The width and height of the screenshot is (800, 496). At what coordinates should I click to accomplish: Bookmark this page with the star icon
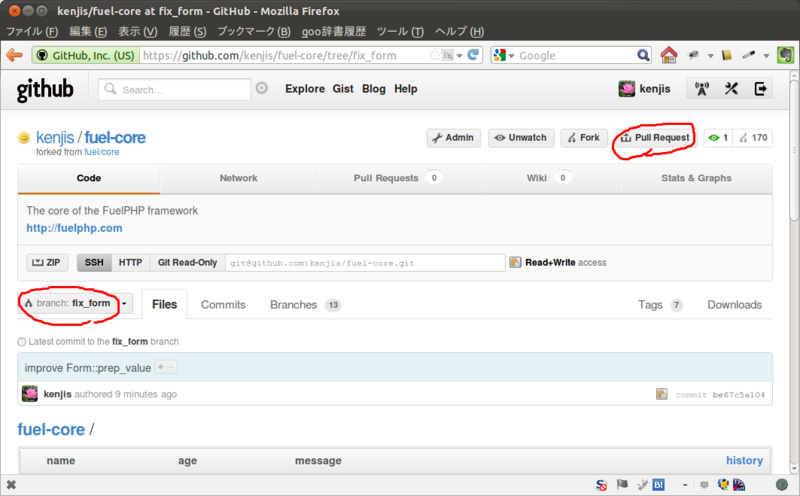click(434, 55)
